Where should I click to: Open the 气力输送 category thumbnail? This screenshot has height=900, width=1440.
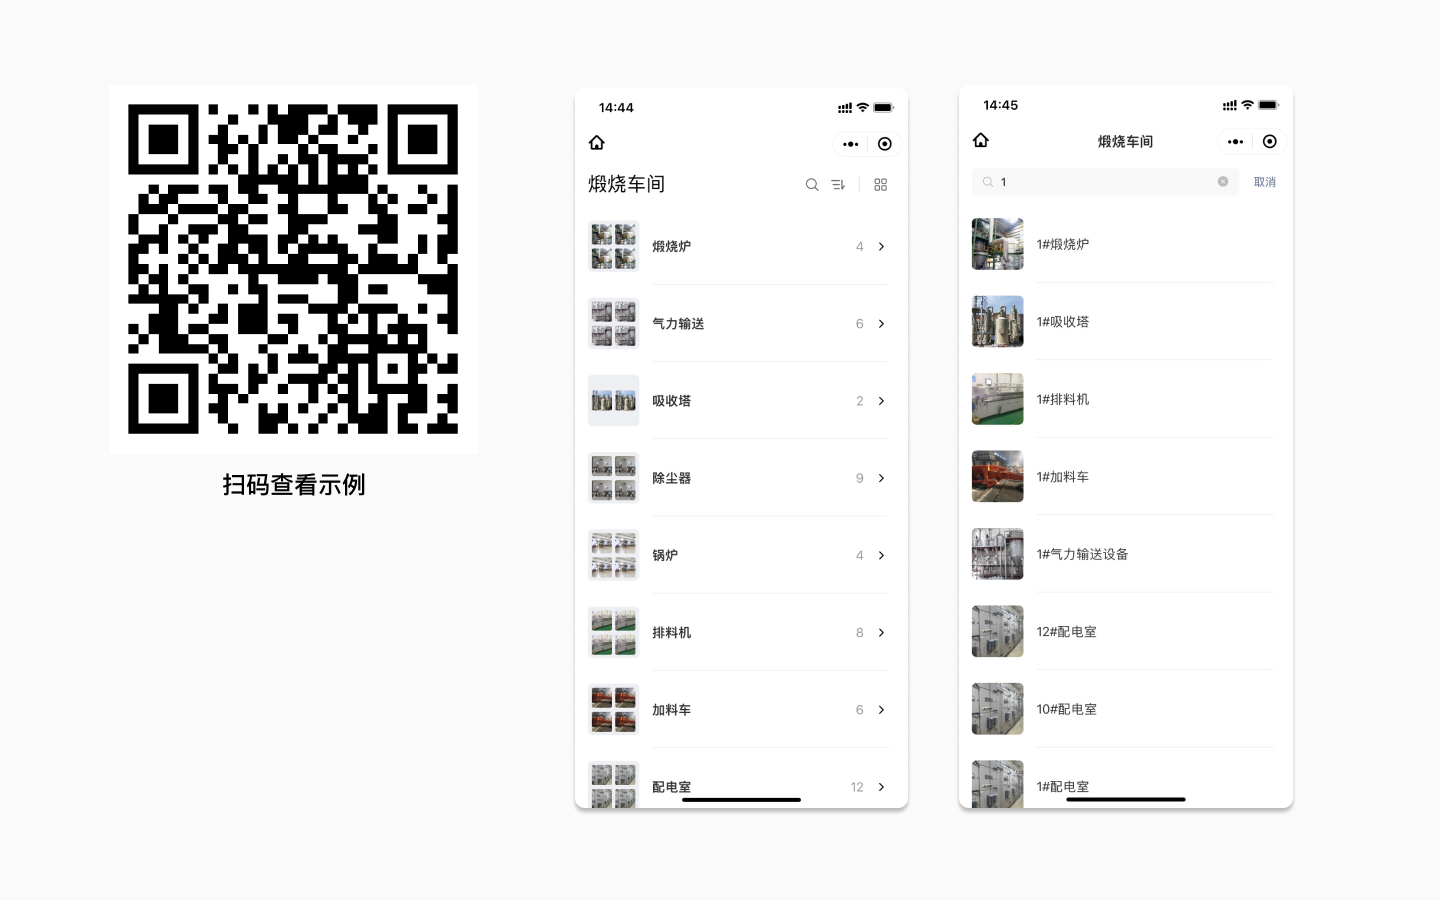(613, 323)
